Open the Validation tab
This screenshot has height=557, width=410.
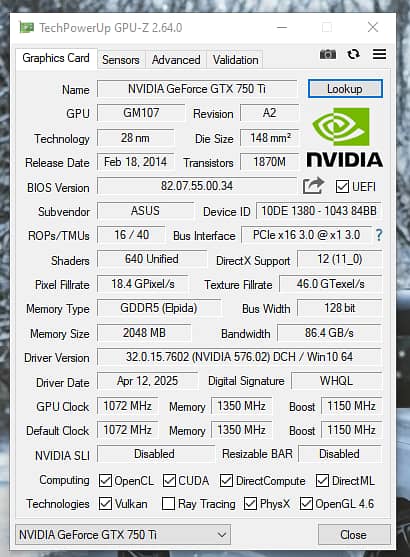236,60
